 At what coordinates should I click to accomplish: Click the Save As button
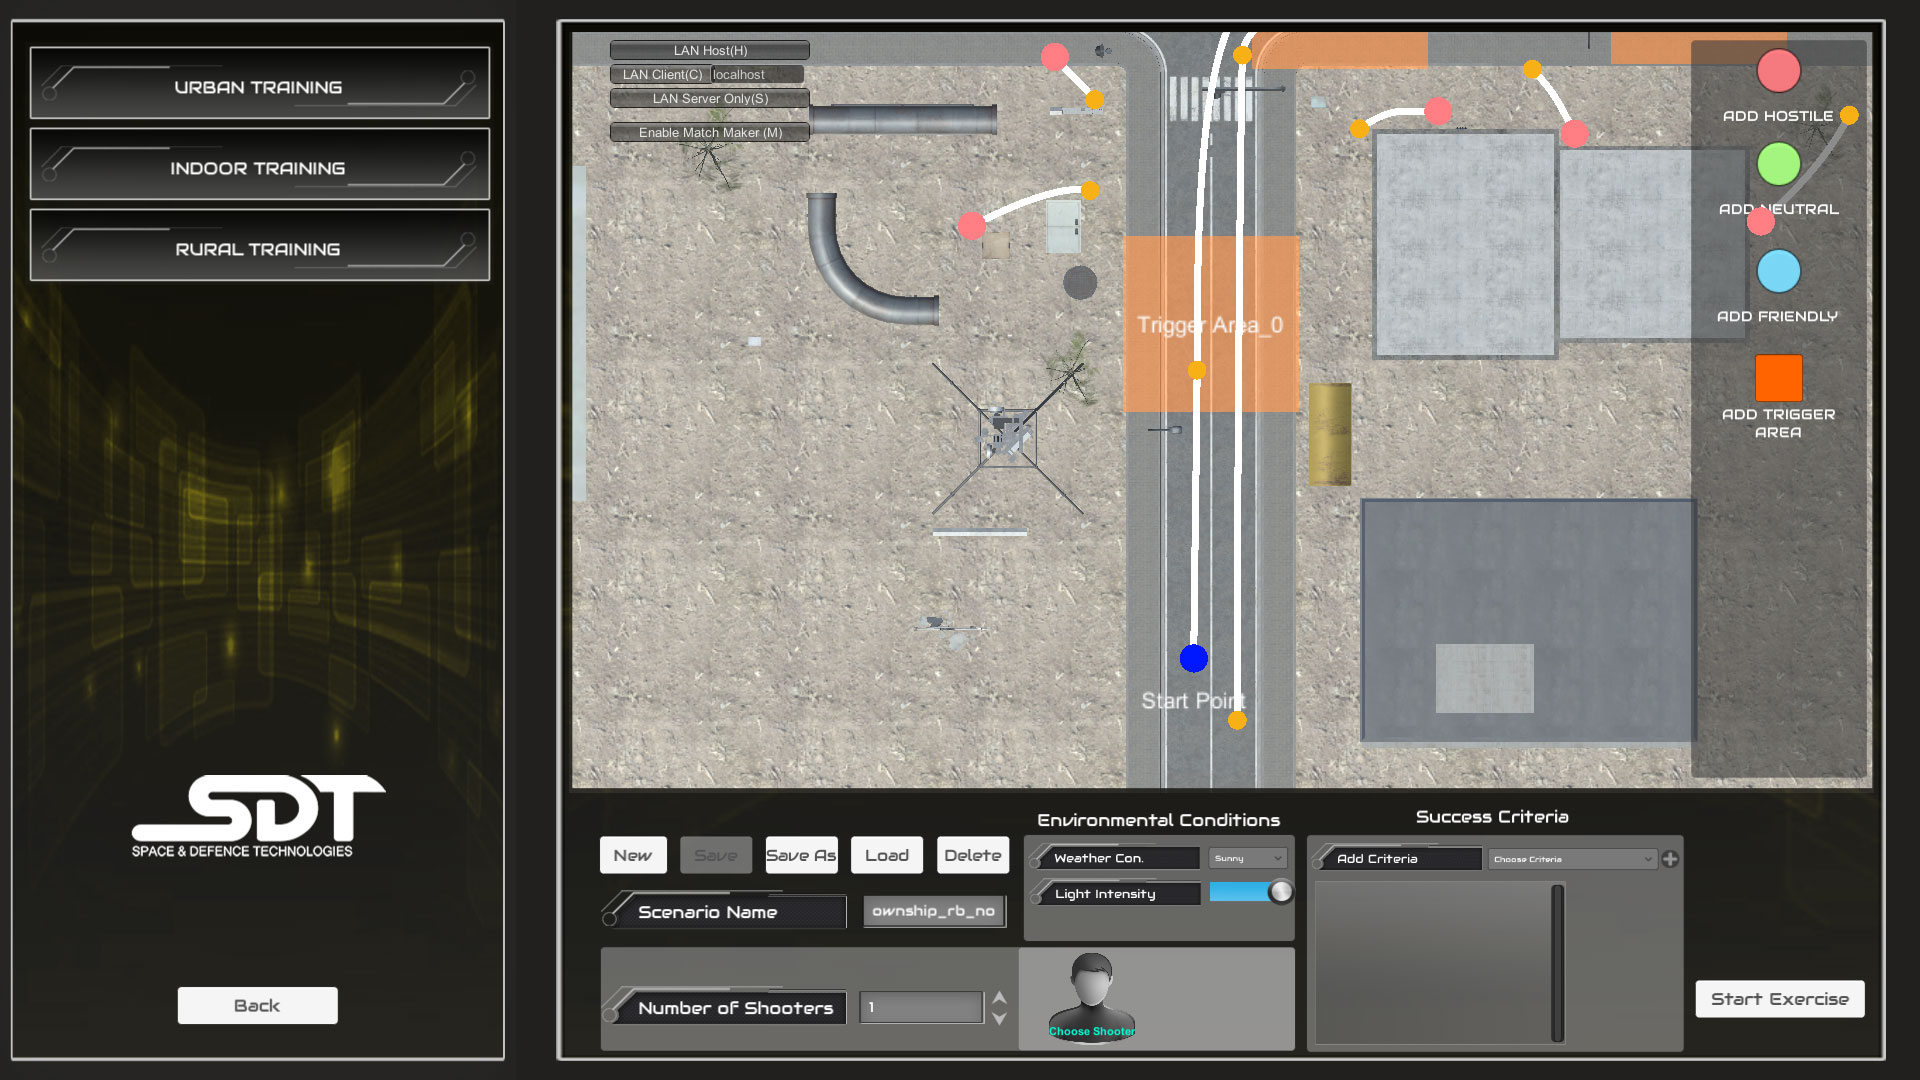(801, 855)
